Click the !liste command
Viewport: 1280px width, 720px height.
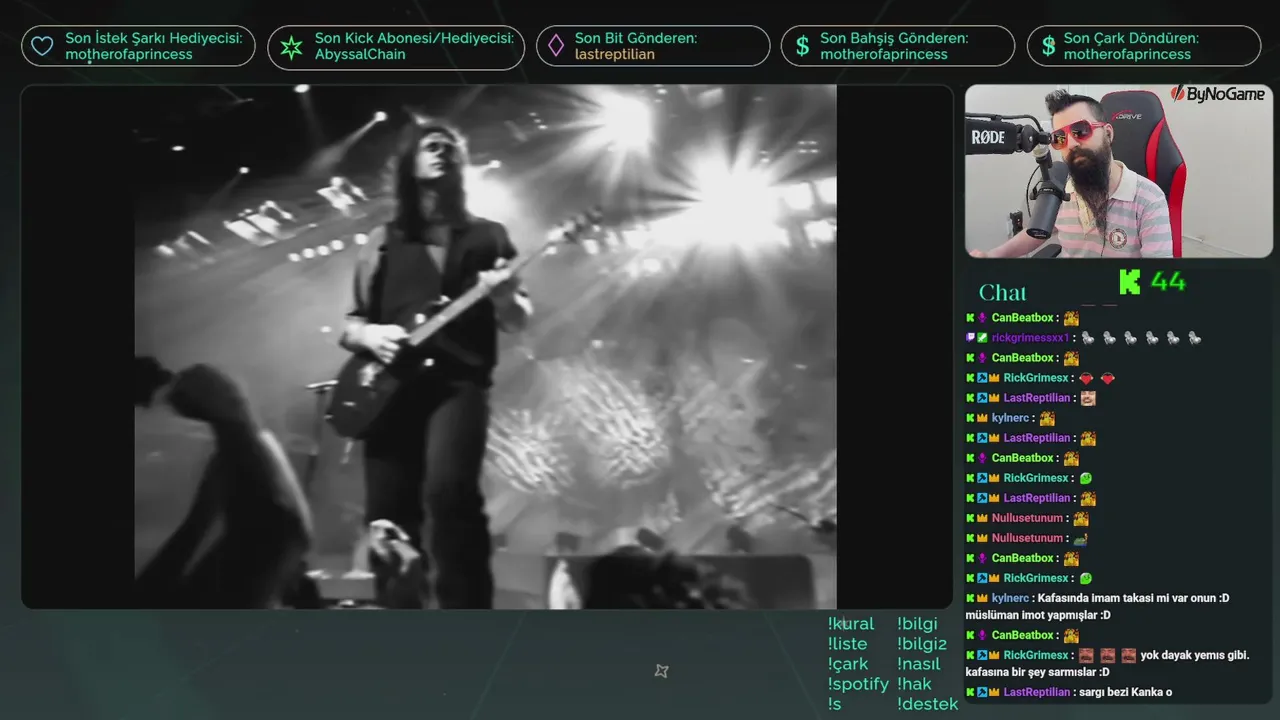[x=847, y=644]
